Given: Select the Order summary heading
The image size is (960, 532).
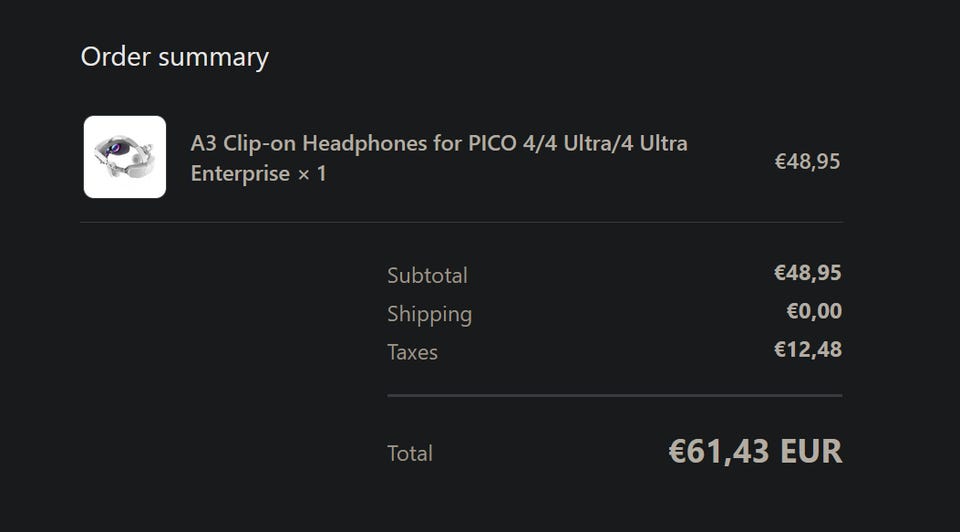Looking at the screenshot, I should (x=174, y=57).
